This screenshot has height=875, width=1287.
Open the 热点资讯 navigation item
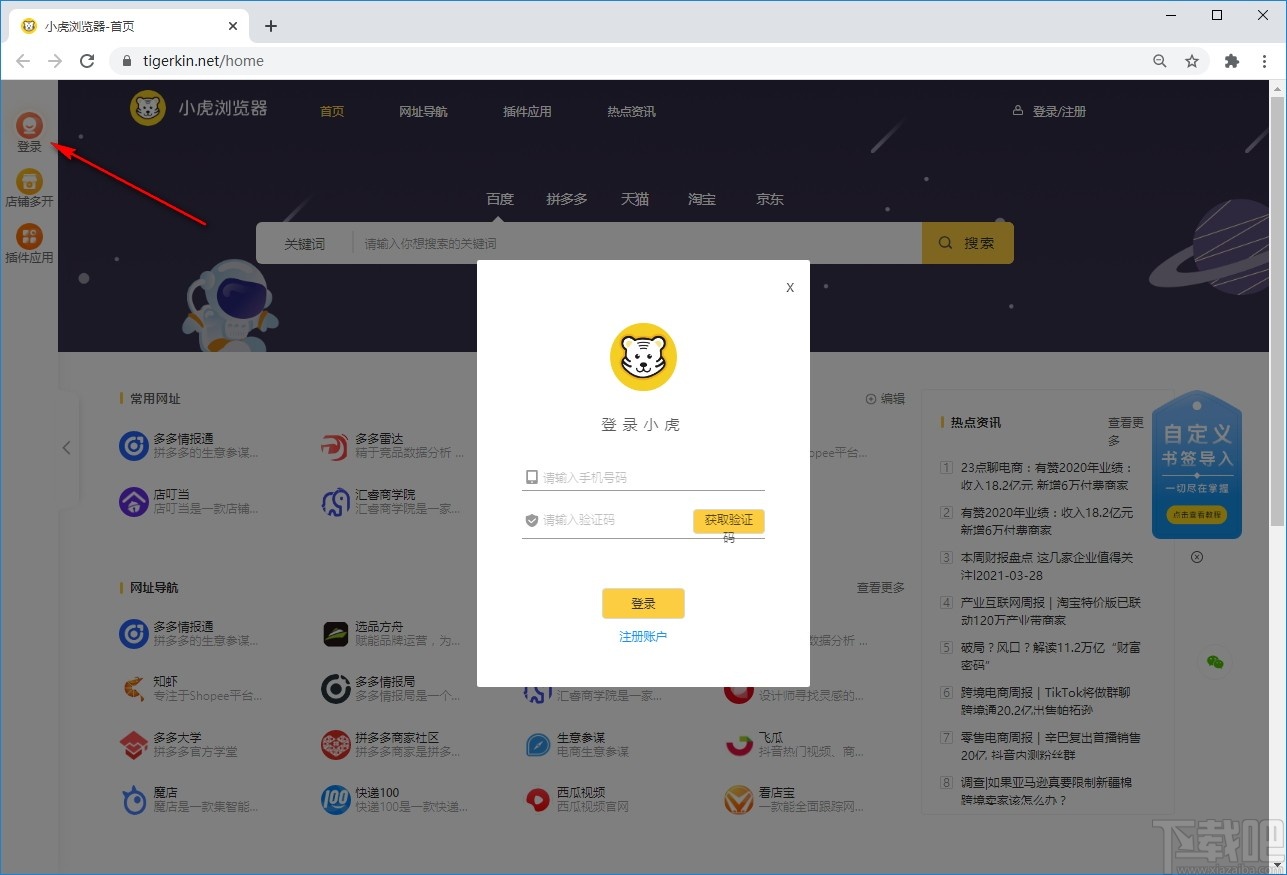click(630, 111)
